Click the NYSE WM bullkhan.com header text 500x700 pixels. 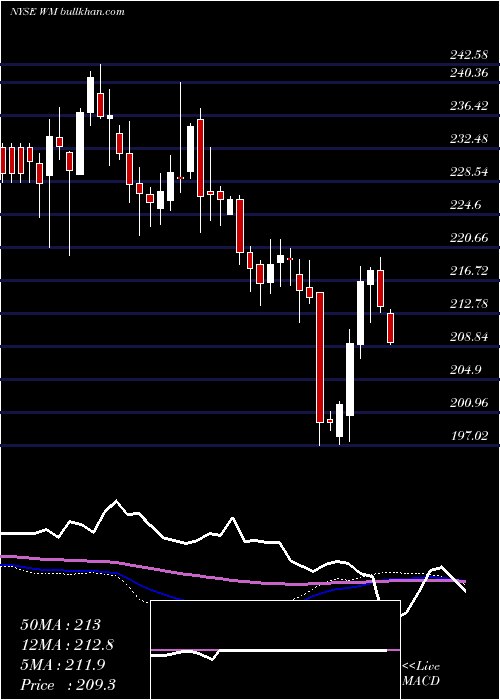(x=67, y=12)
